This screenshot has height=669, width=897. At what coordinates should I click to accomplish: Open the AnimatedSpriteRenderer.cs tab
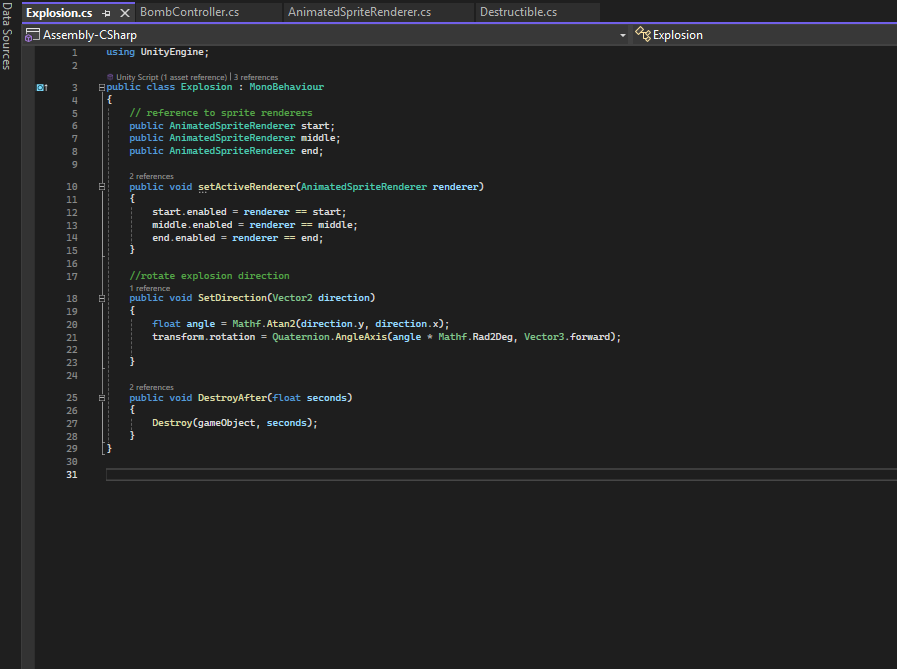[359, 12]
